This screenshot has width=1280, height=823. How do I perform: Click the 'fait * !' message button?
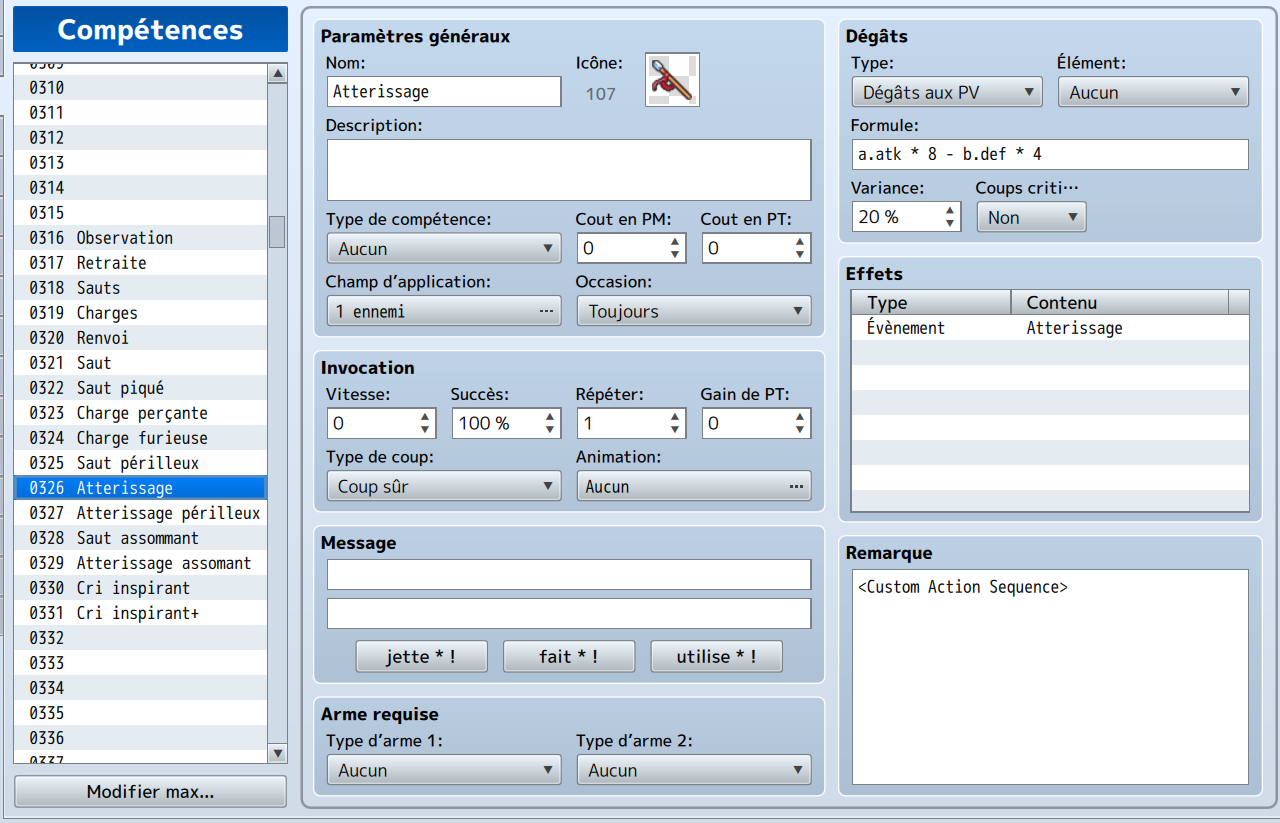[569, 656]
